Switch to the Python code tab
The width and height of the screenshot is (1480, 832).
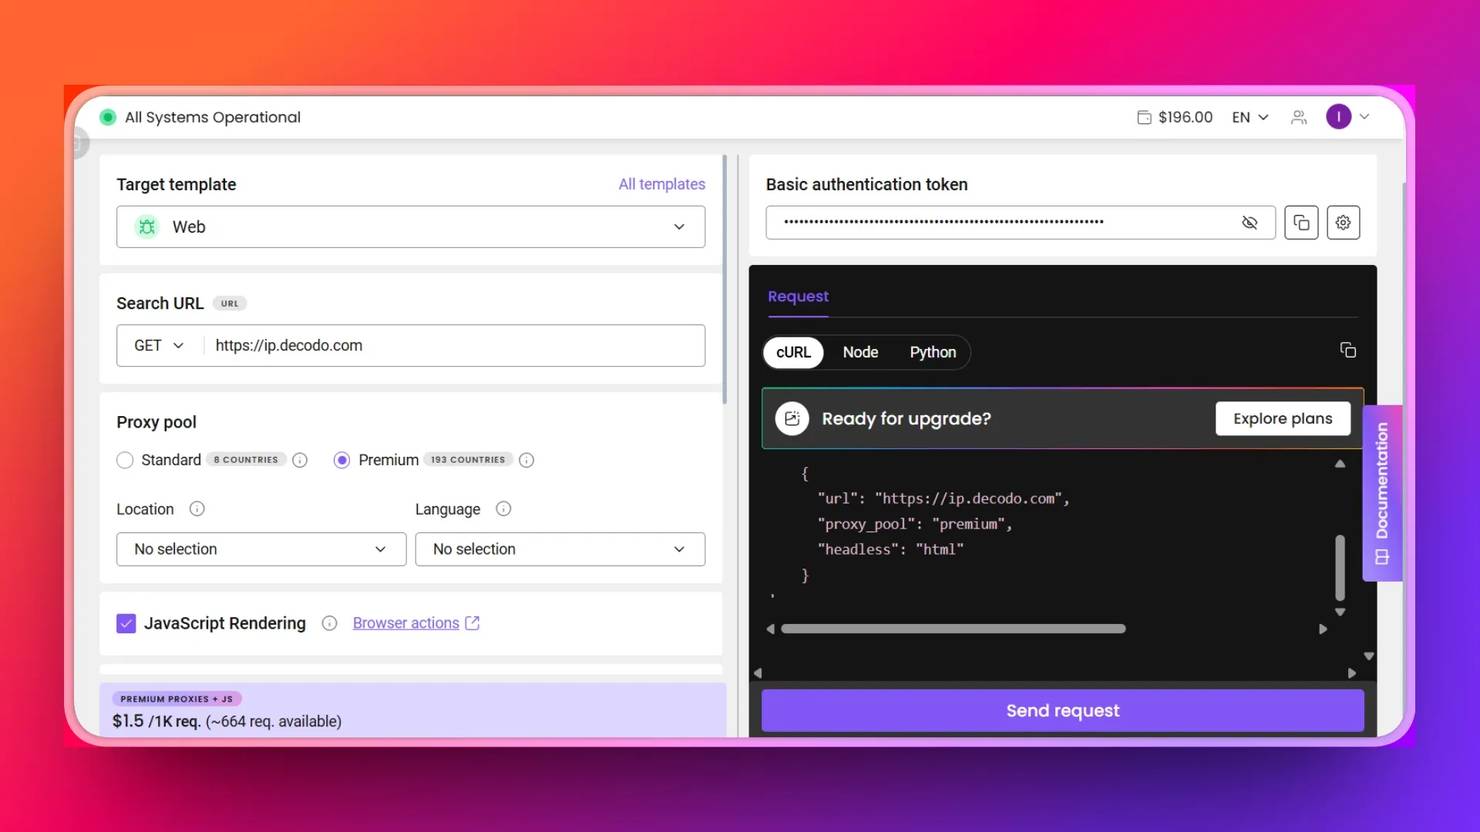pos(932,352)
